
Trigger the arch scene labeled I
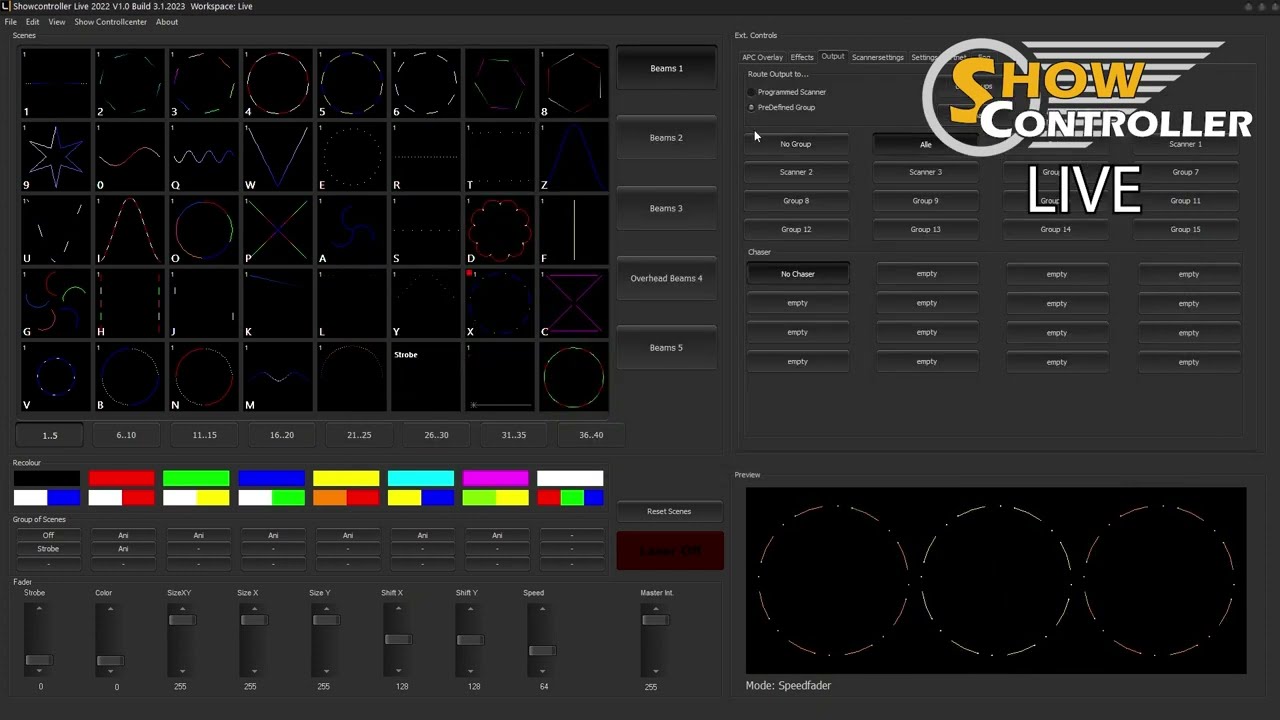click(x=129, y=230)
